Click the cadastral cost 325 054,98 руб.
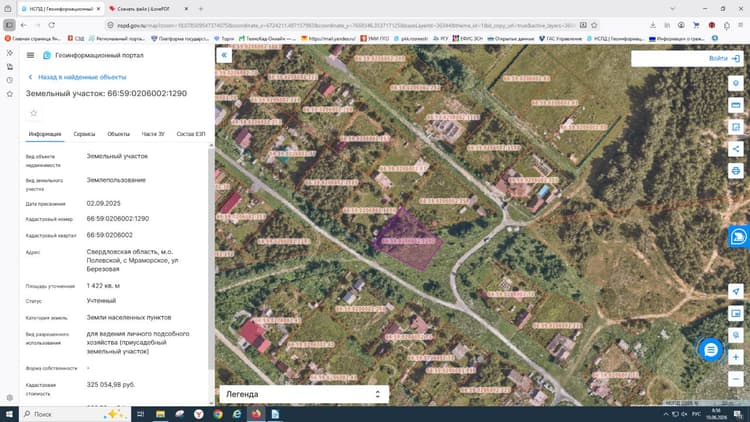The image size is (750, 422). 110,385
